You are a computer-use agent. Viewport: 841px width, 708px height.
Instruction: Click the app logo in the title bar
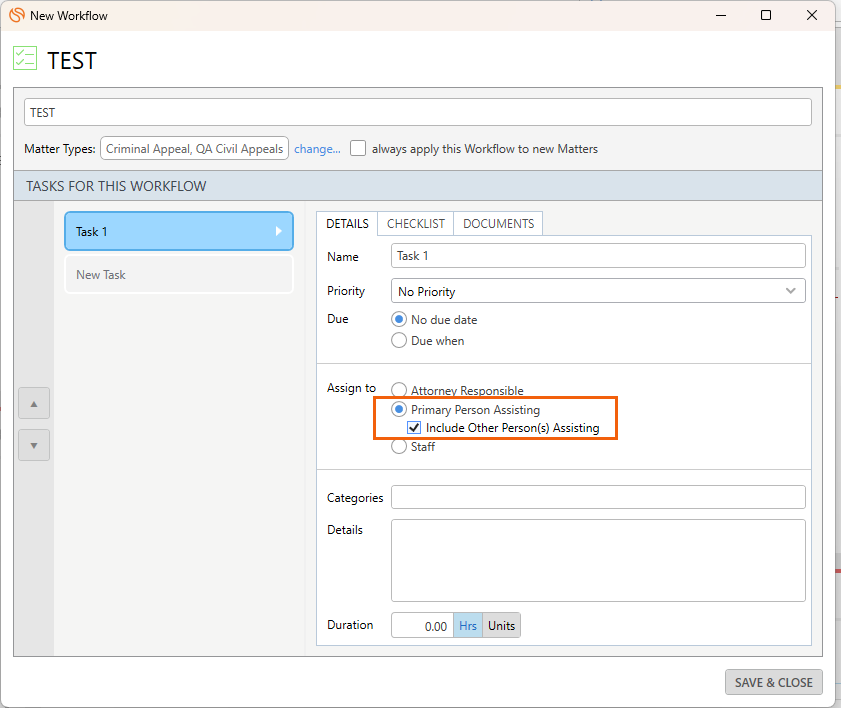(16, 15)
